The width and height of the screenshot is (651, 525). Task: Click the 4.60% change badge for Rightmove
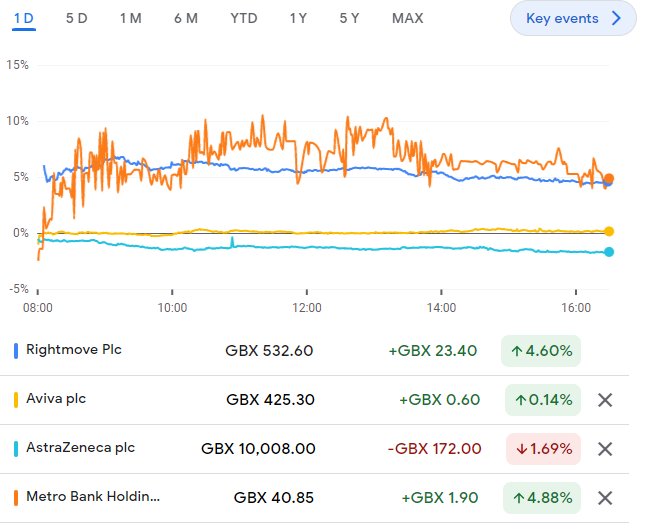click(541, 351)
